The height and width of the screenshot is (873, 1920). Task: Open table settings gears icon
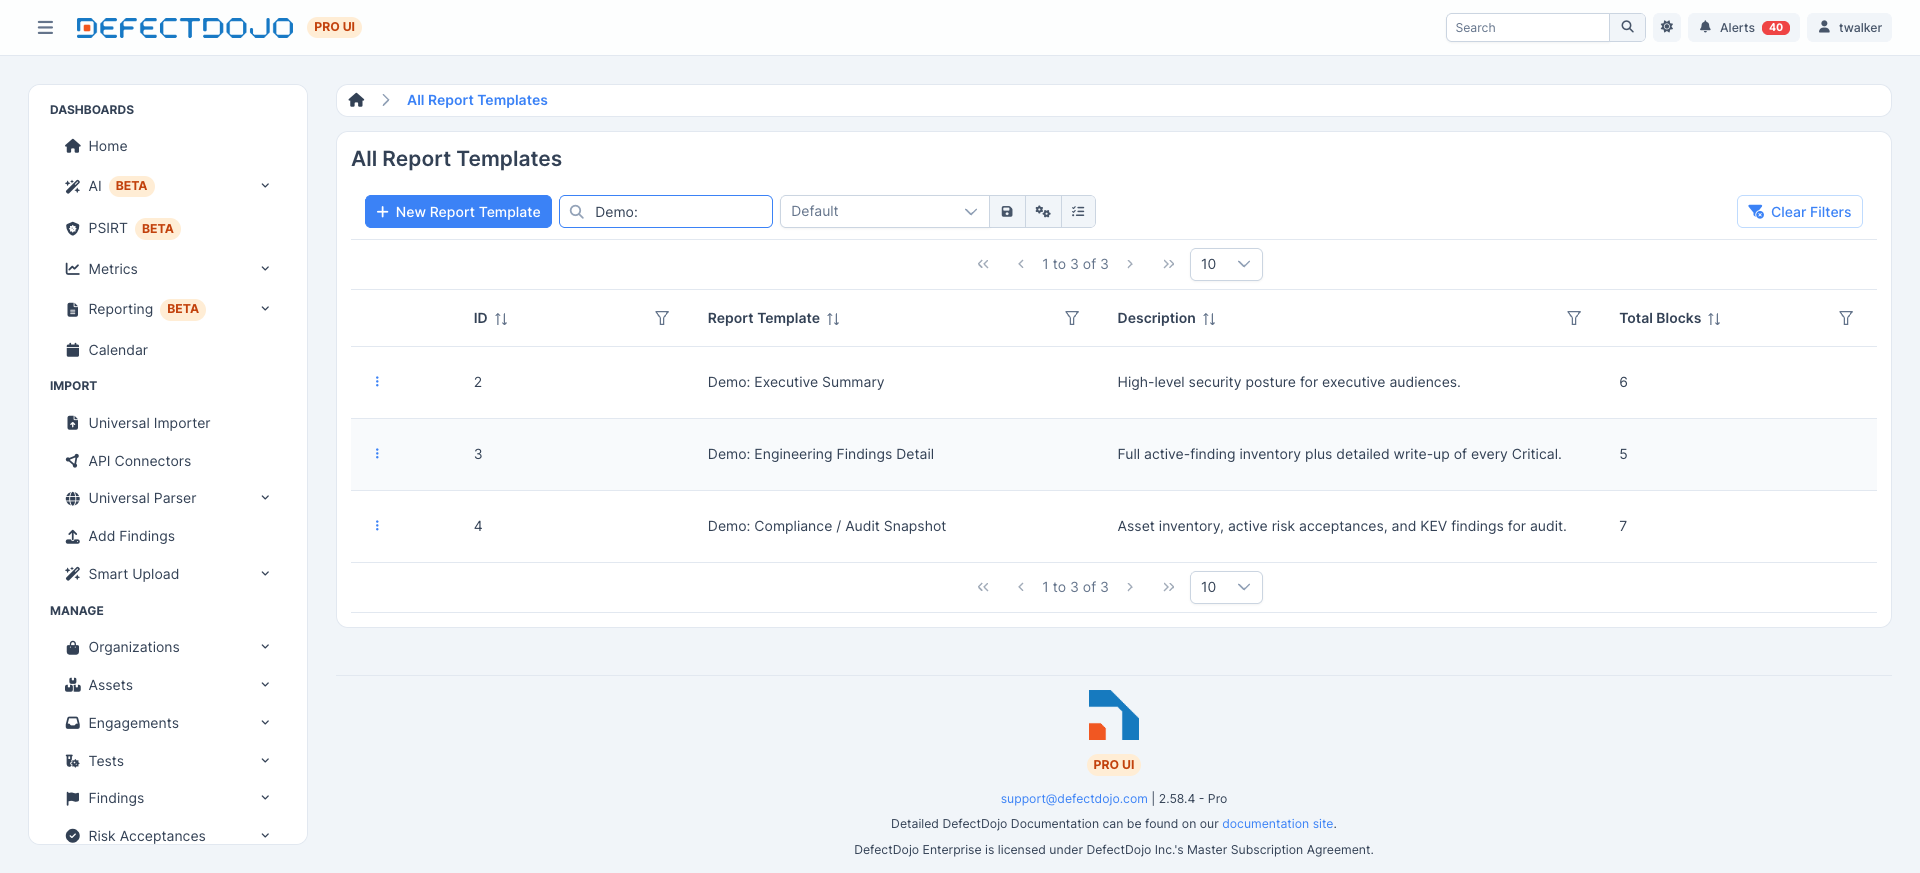1043,211
